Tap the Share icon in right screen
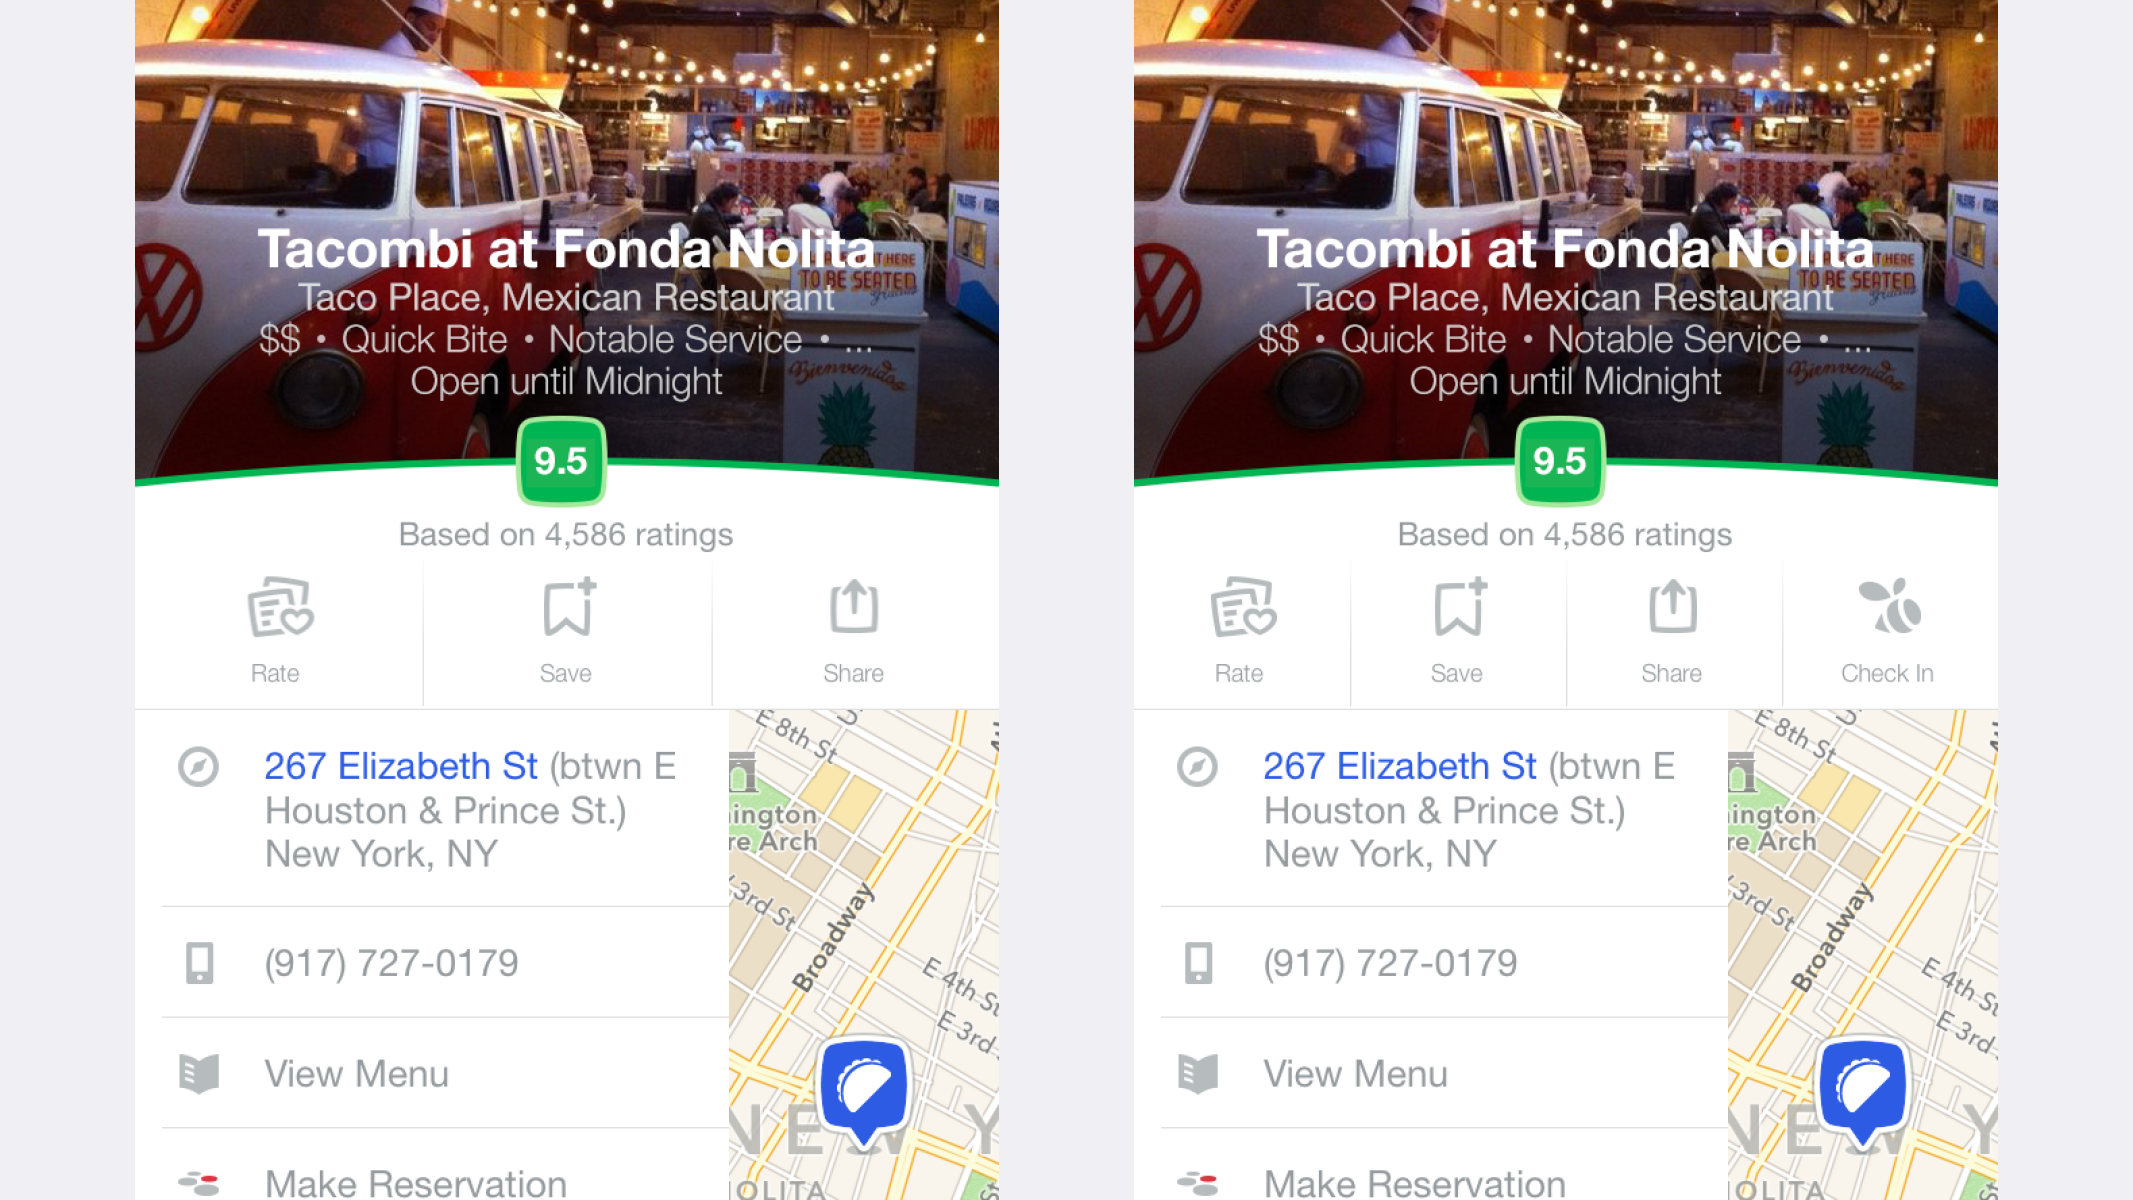This screenshot has height=1200, width=2133. [1673, 605]
